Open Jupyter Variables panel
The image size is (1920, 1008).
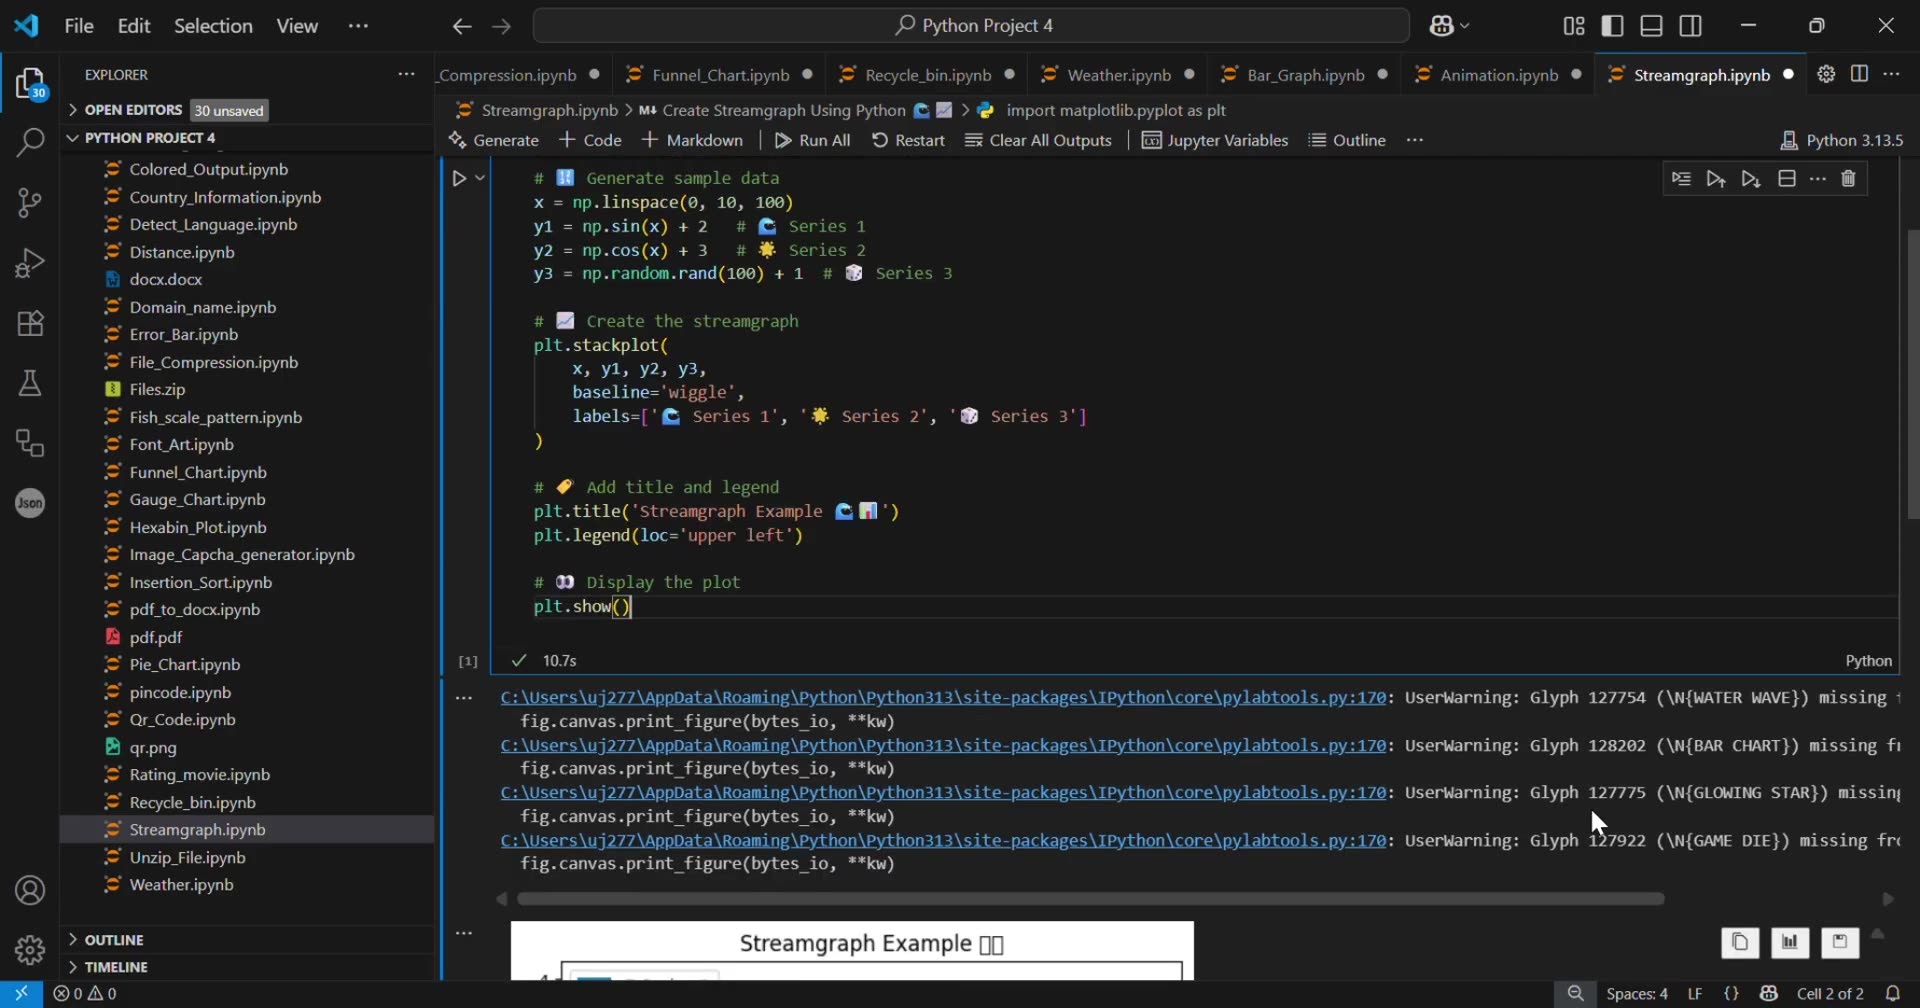click(1215, 140)
